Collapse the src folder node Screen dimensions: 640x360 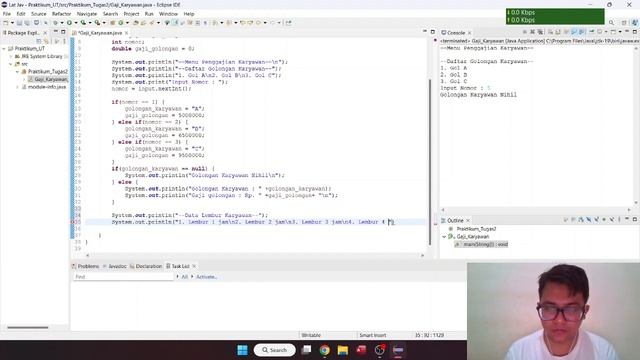(11, 64)
